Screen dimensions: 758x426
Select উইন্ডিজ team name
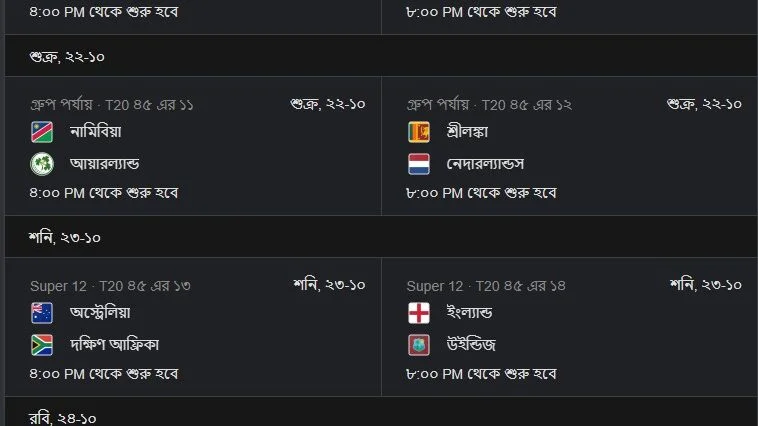(471, 345)
